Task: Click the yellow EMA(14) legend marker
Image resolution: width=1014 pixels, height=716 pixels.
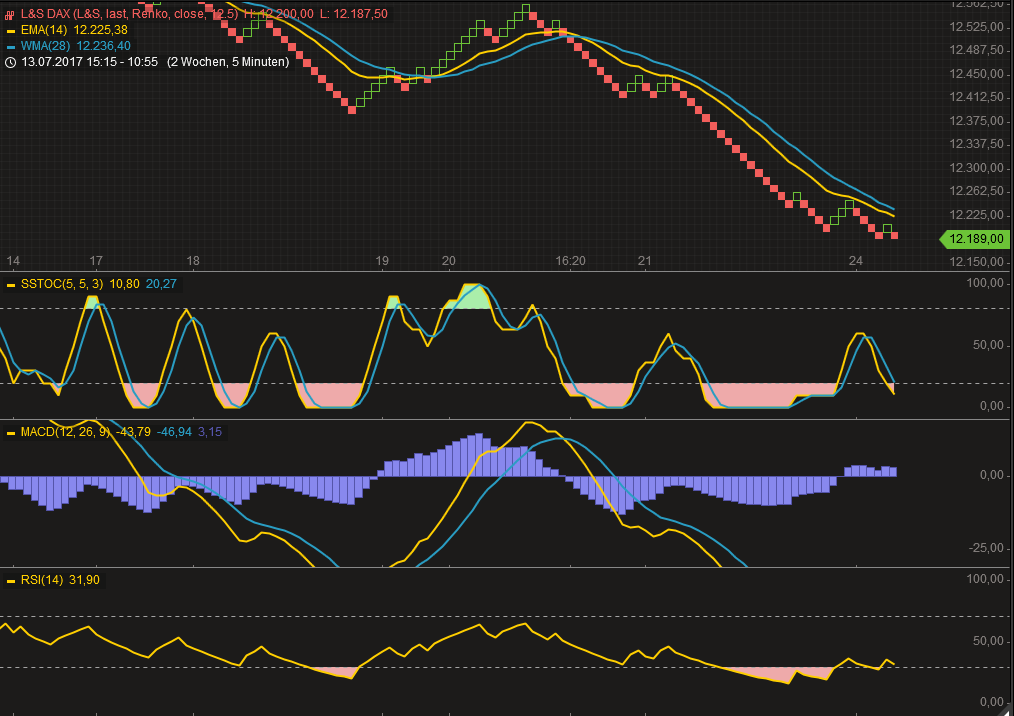Action: point(10,30)
